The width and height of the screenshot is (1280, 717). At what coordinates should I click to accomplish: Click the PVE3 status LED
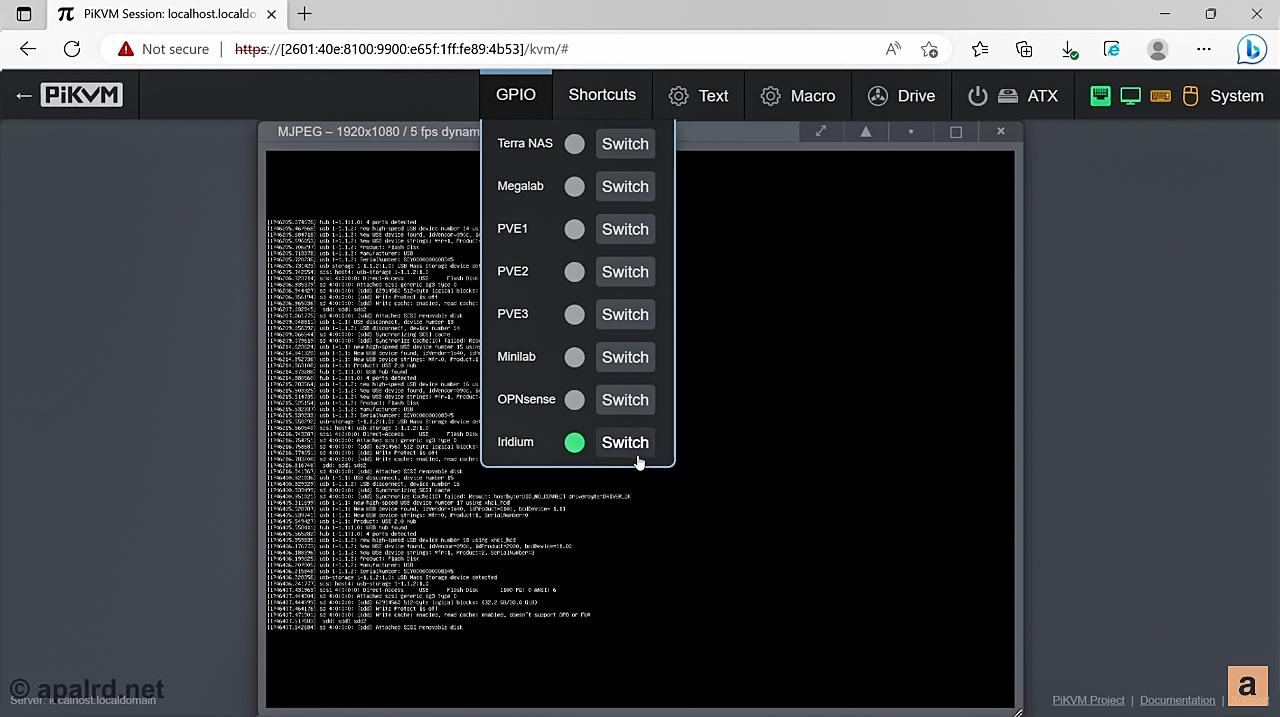coord(574,314)
